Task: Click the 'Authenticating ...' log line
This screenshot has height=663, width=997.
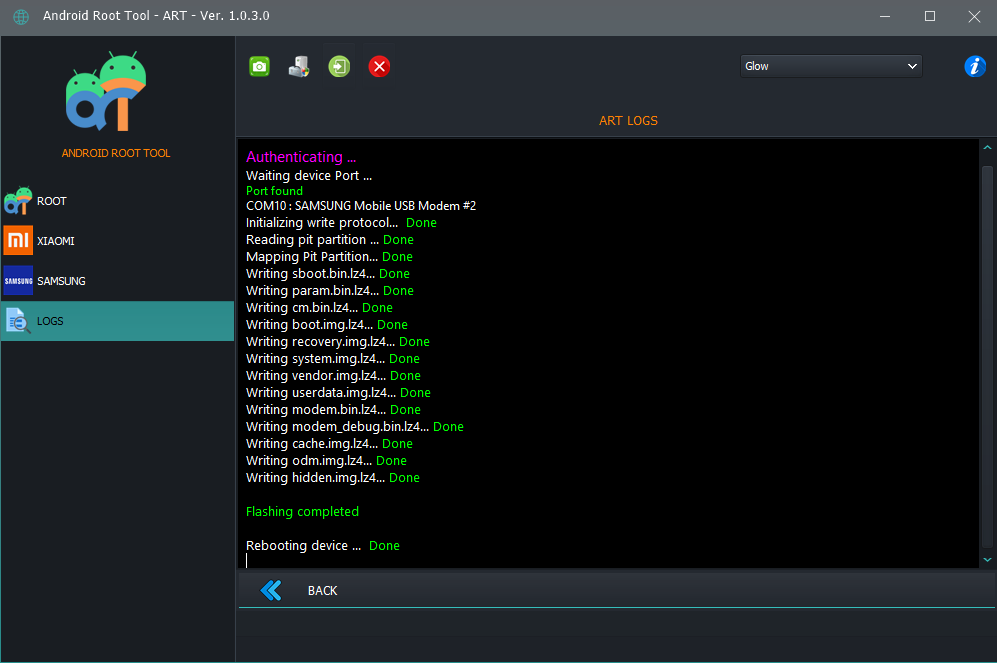Action: tap(301, 157)
